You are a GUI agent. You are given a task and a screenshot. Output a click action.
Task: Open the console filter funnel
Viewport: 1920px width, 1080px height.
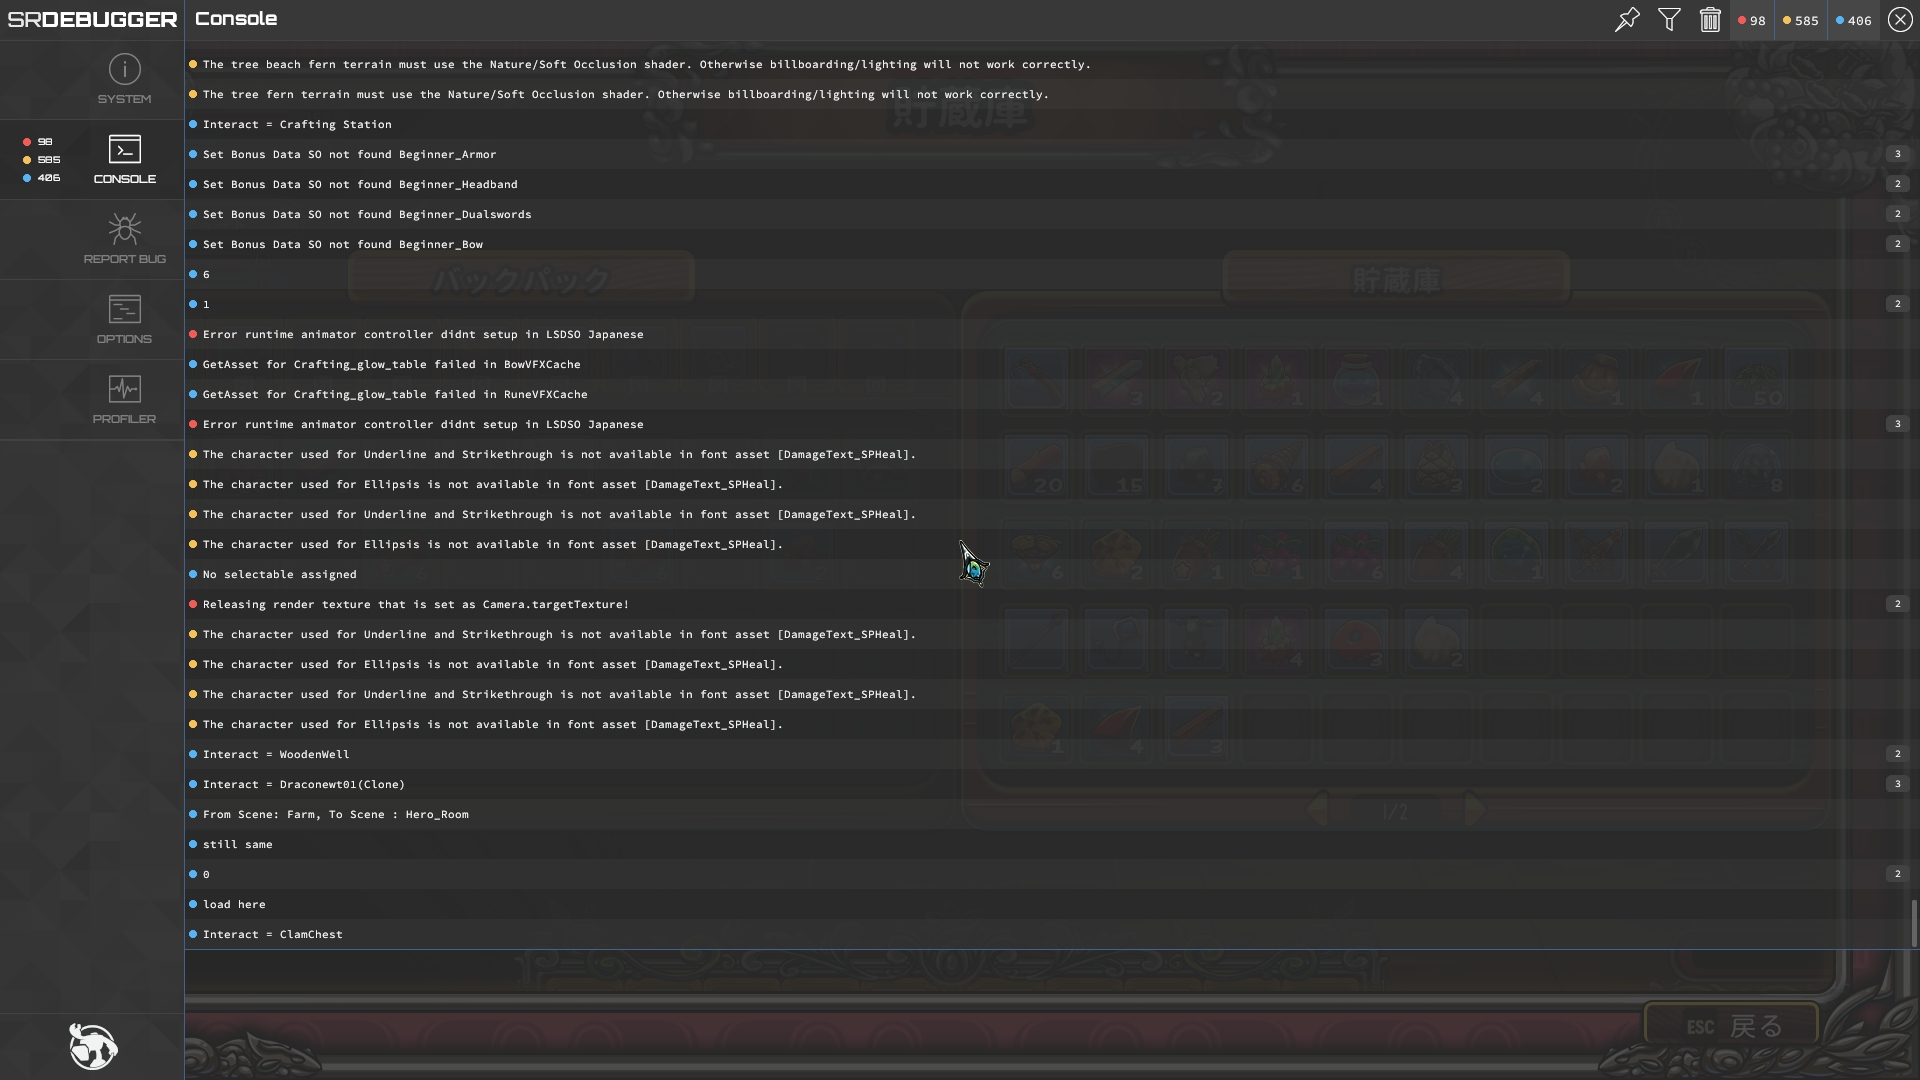point(1669,19)
